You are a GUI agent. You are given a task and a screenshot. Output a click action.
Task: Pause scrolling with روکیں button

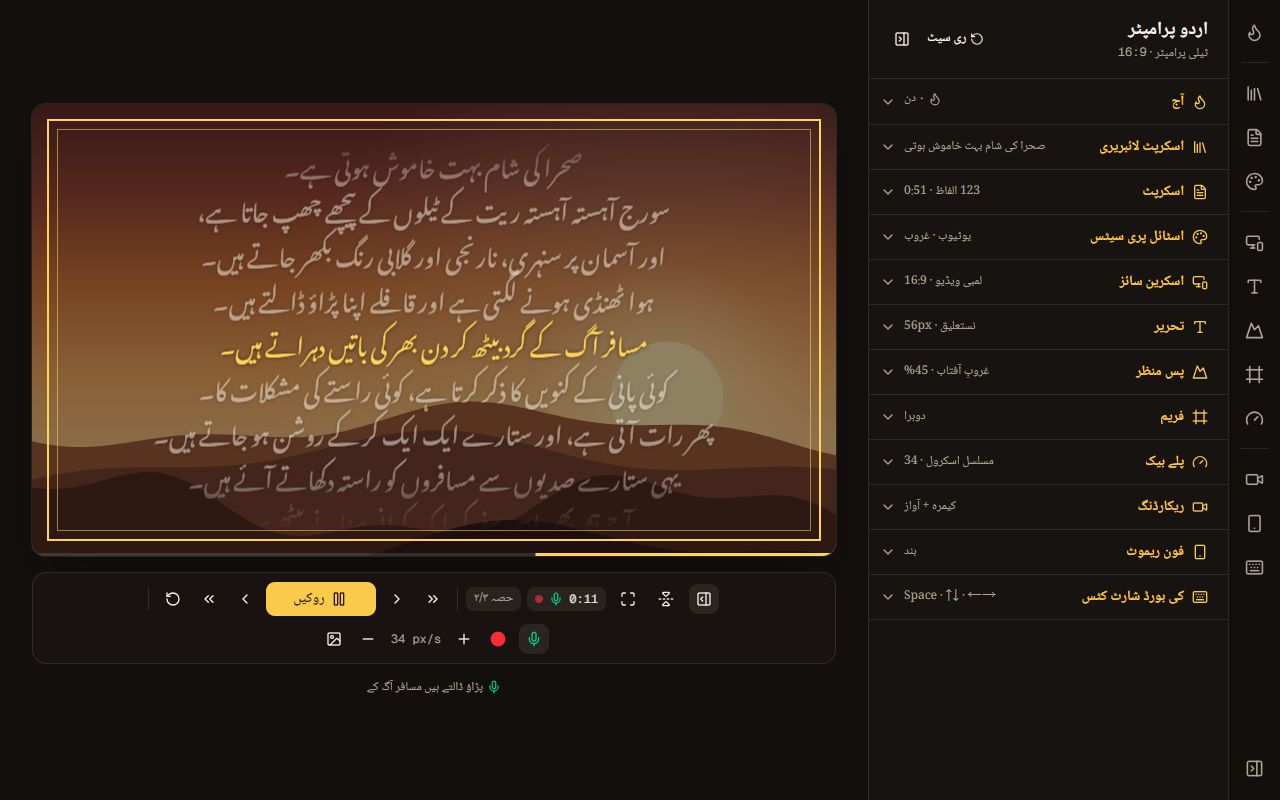(x=321, y=599)
